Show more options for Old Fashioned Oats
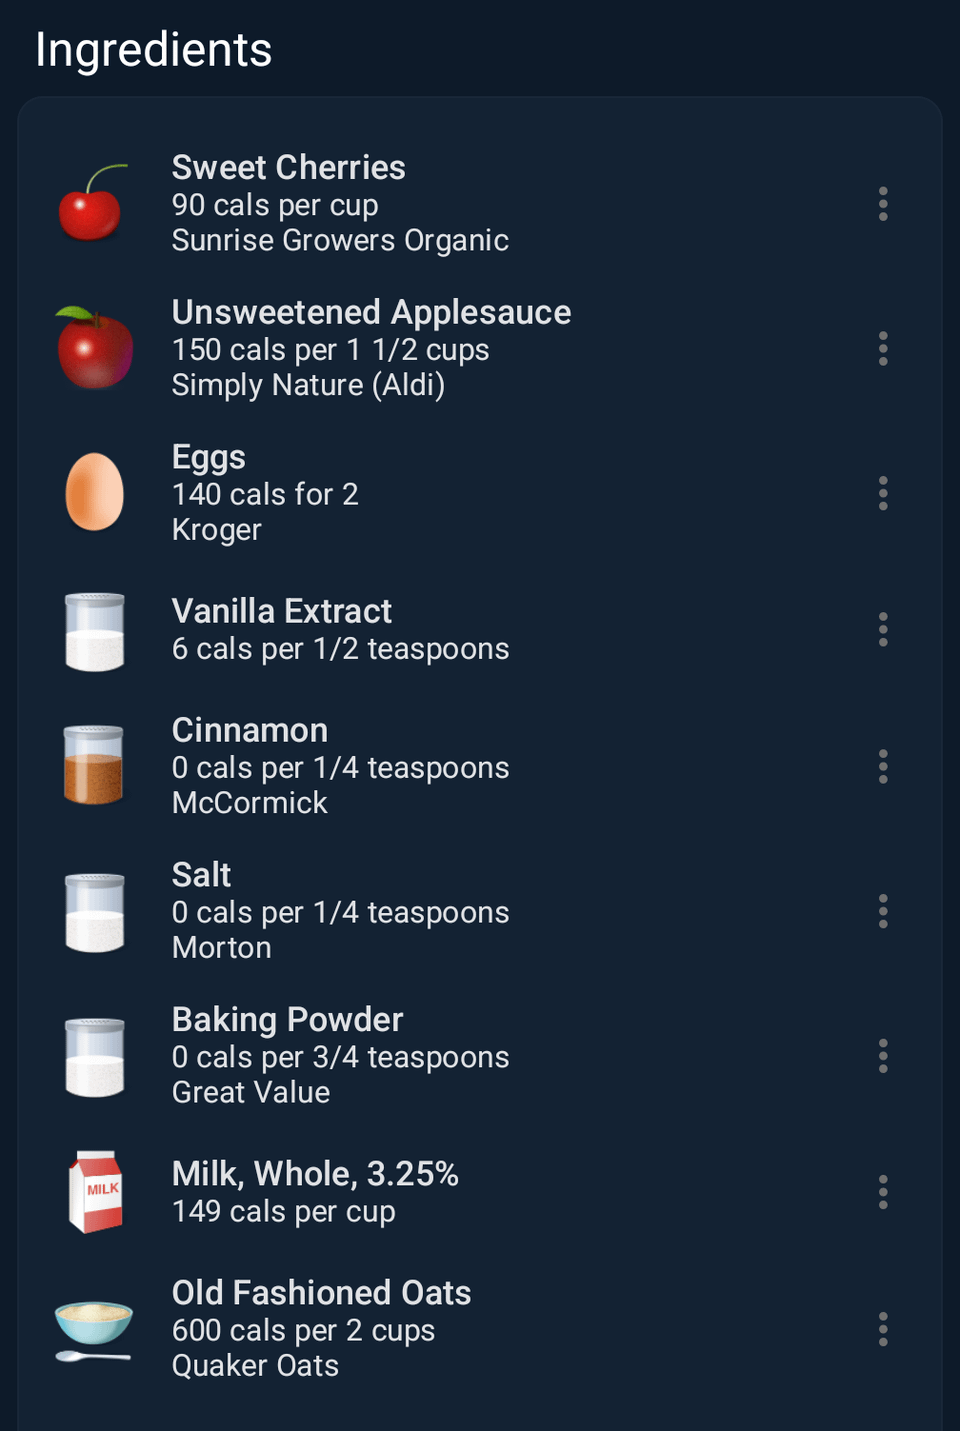 pos(883,1330)
